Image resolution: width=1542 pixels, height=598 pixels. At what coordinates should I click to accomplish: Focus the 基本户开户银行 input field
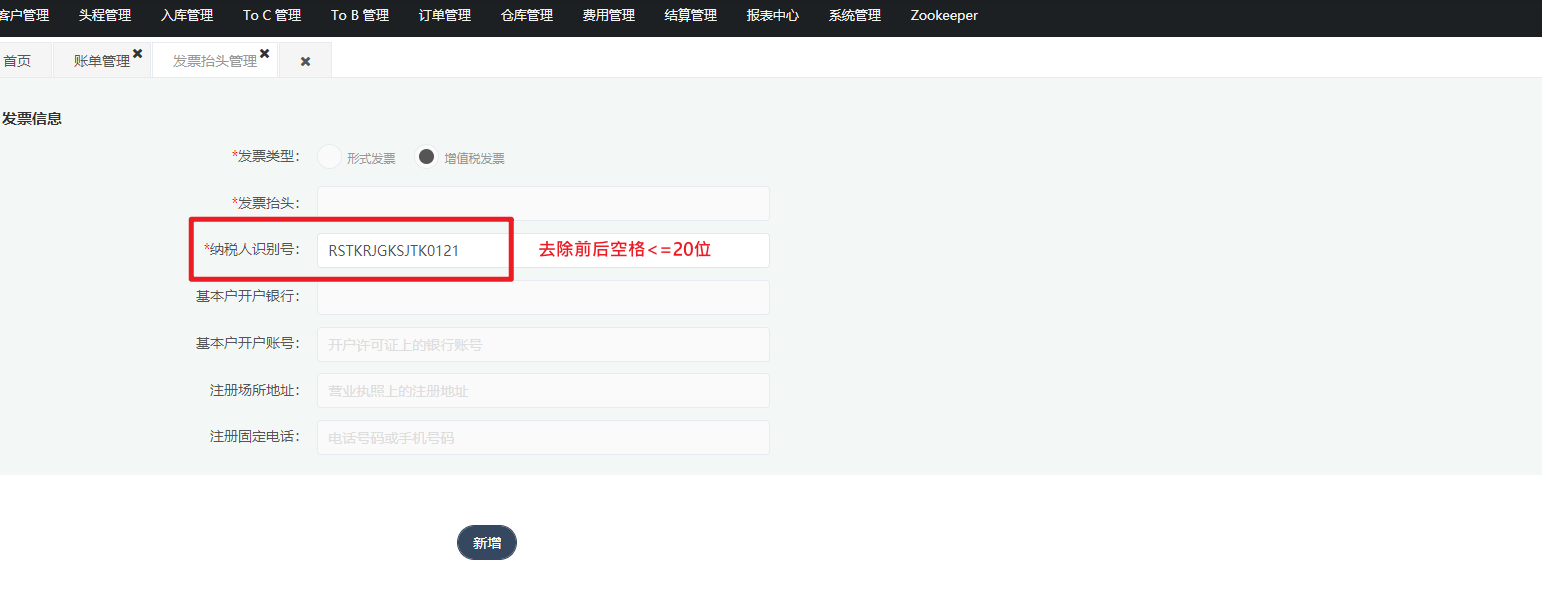click(543, 297)
